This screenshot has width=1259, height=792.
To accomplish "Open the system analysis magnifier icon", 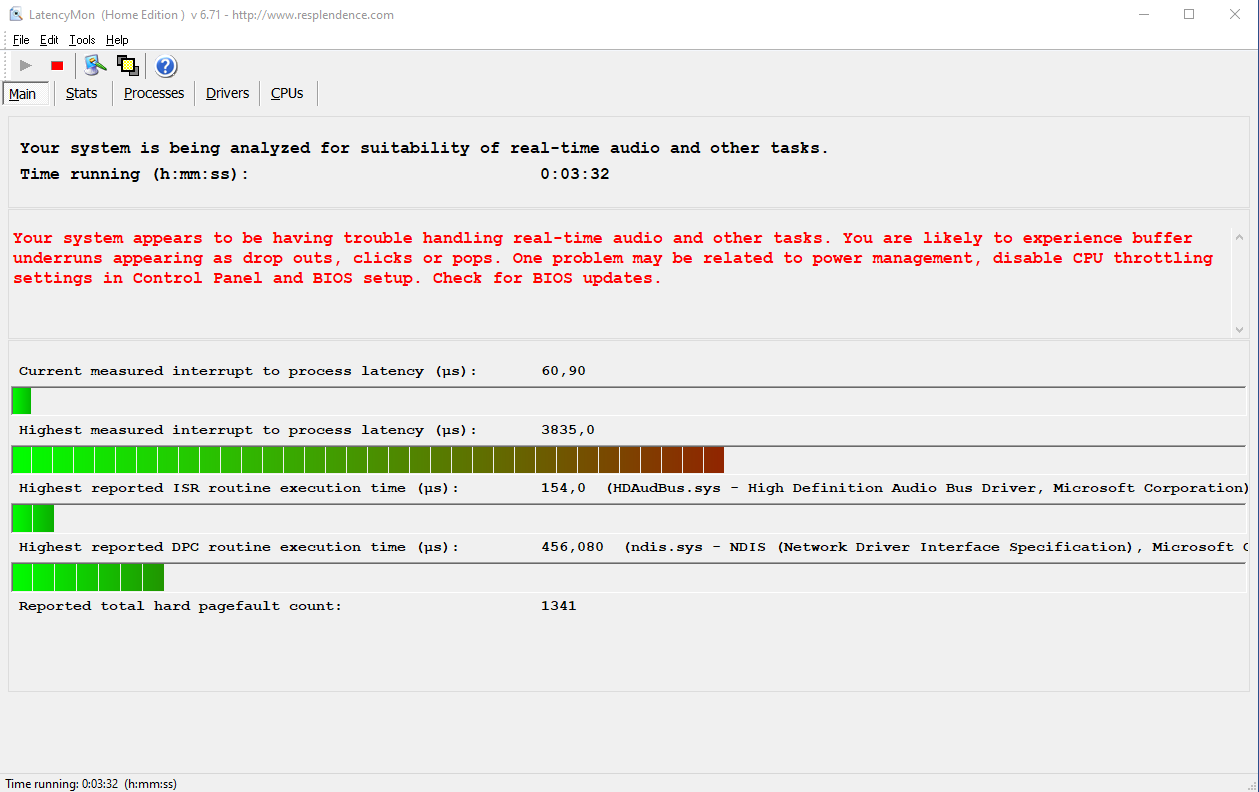I will click(95, 66).
